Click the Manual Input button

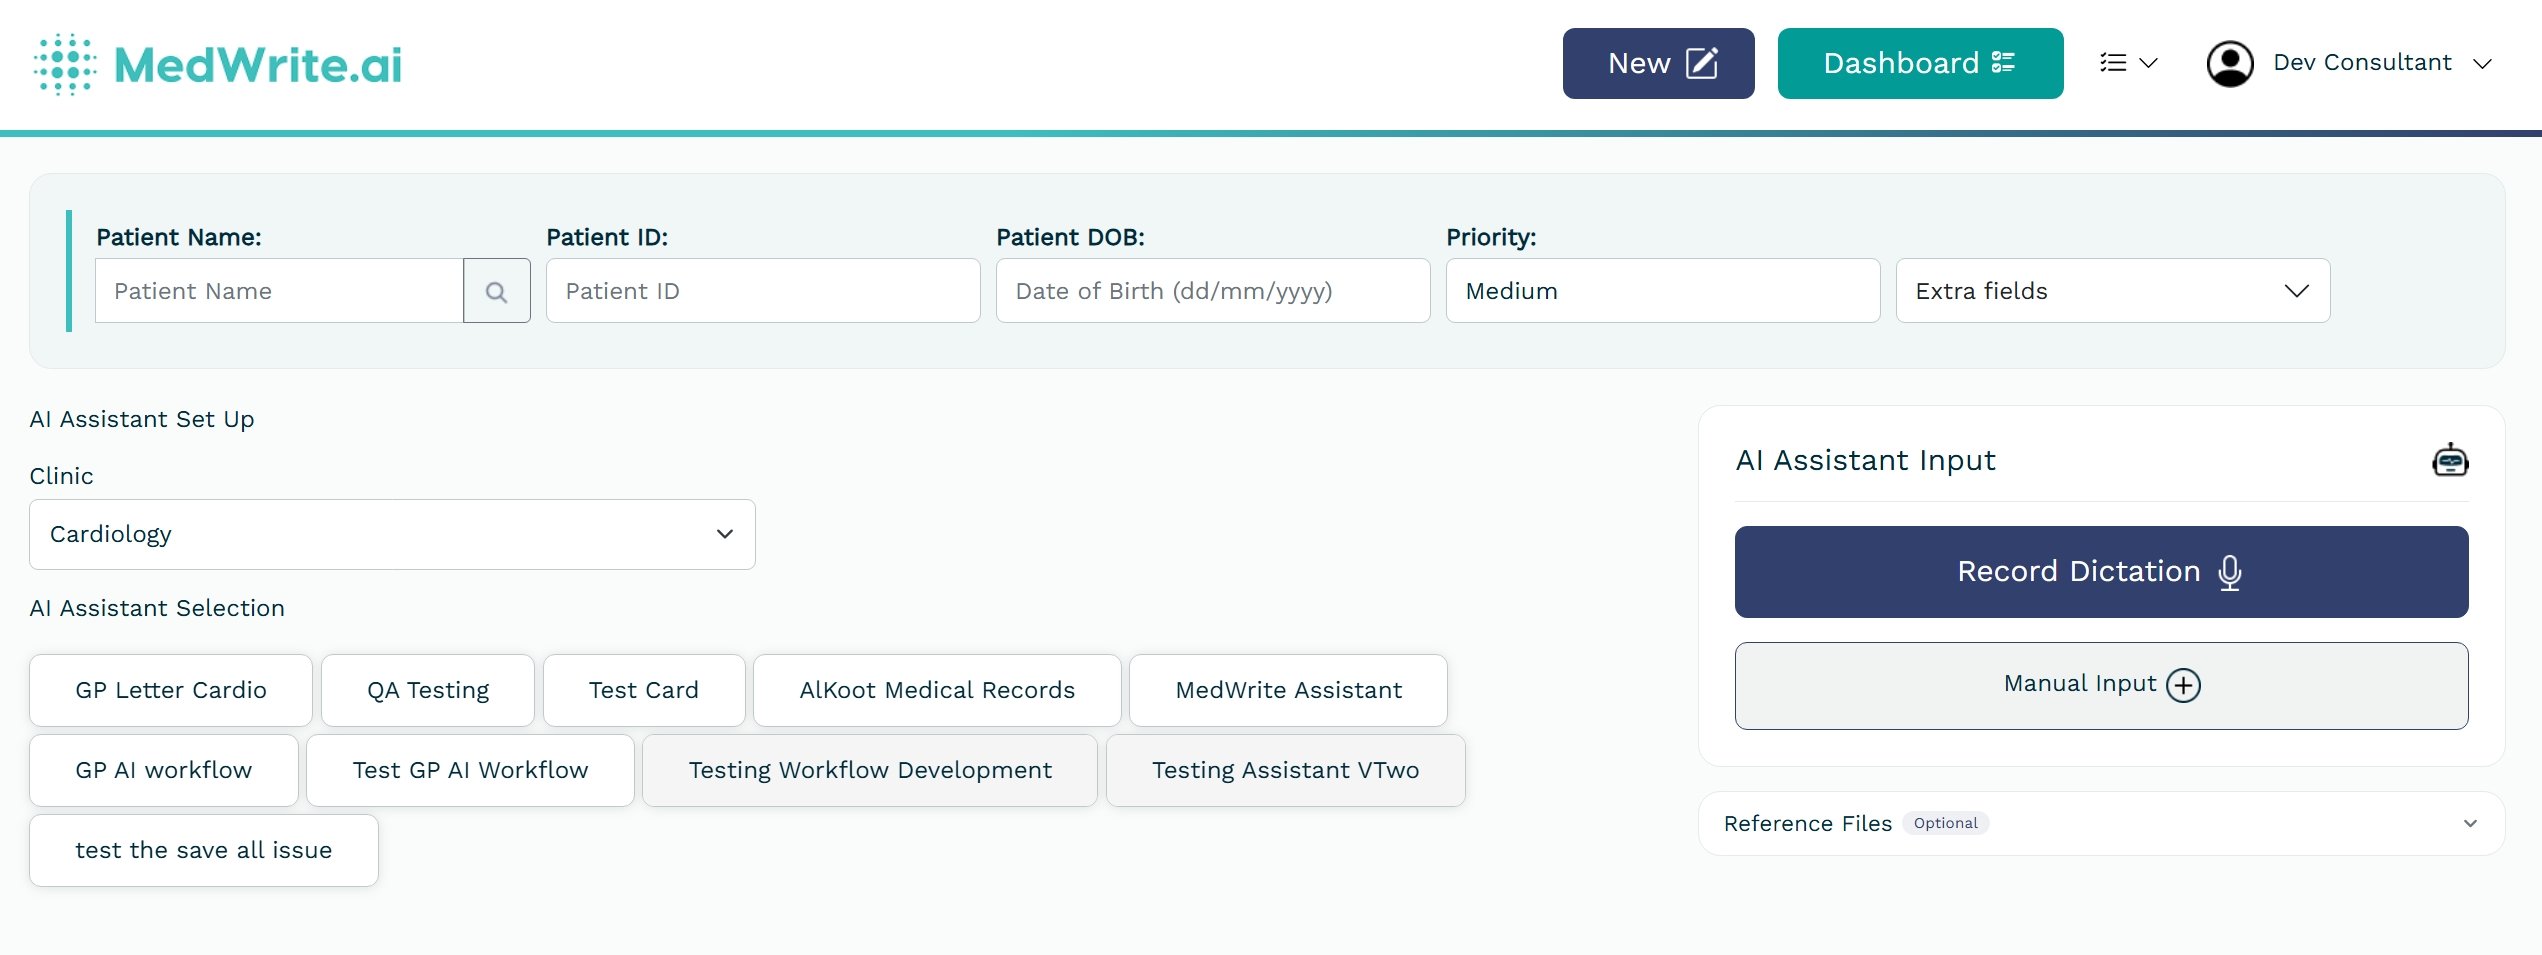2101,685
